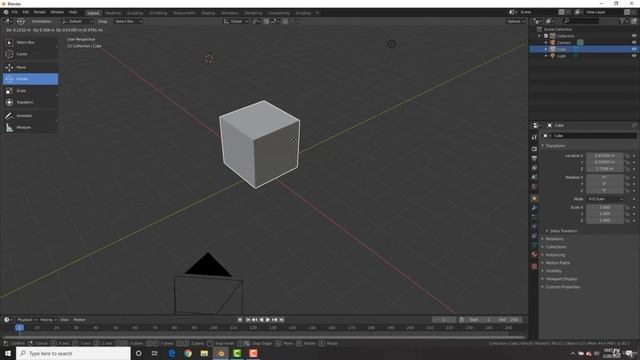This screenshot has width=640, height=360.
Task: Open the XYZ Euler rotation mode dropdown
Action: 605,199
